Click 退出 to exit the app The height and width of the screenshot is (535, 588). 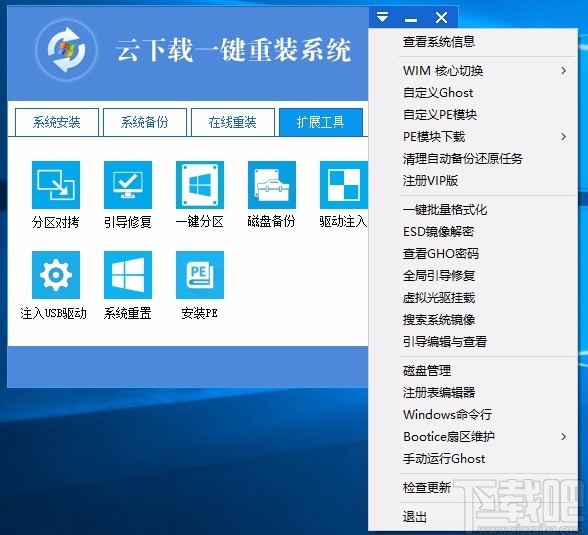coord(473,517)
